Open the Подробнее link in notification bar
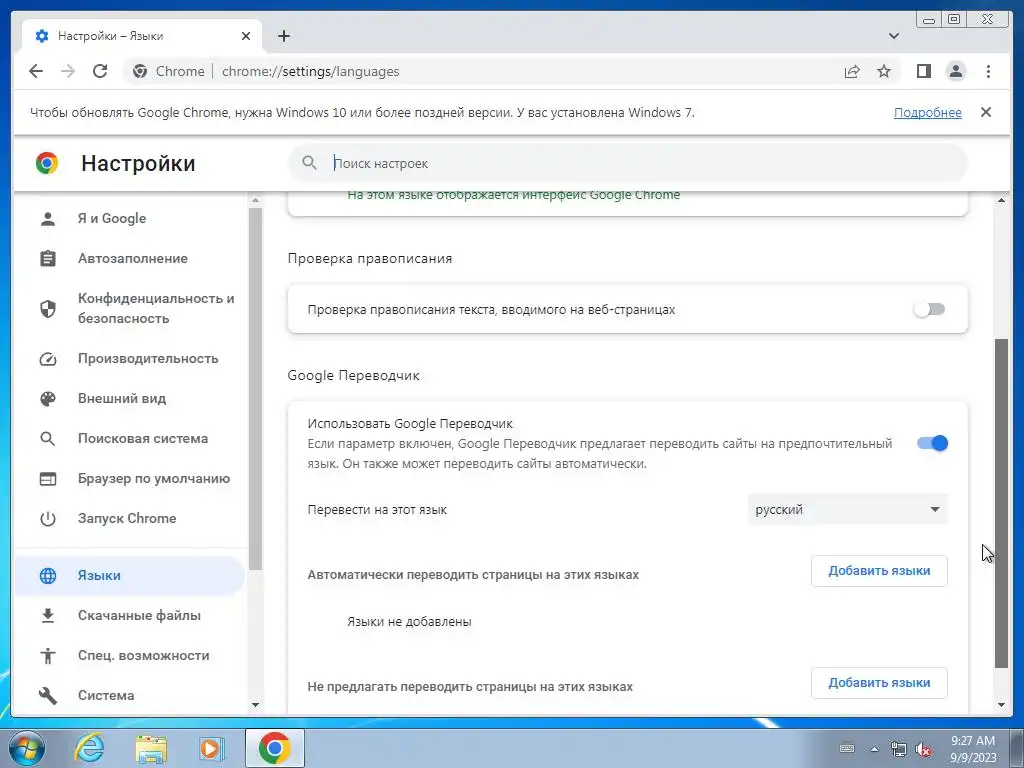This screenshot has height=768, width=1024. (927, 112)
